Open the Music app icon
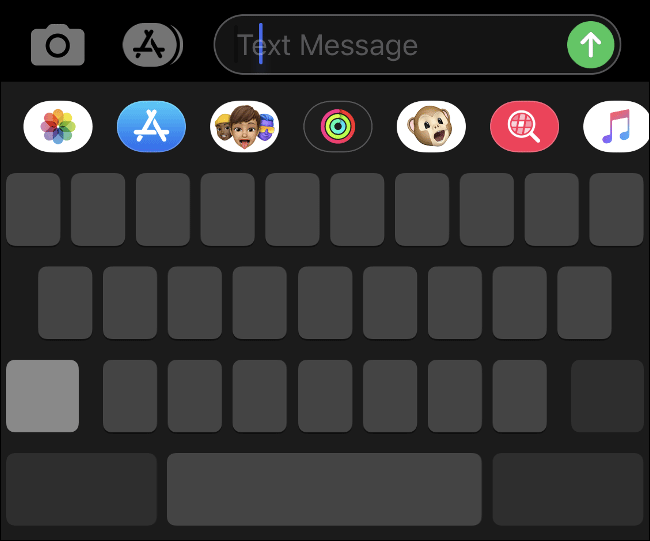This screenshot has width=650, height=541. (616, 126)
